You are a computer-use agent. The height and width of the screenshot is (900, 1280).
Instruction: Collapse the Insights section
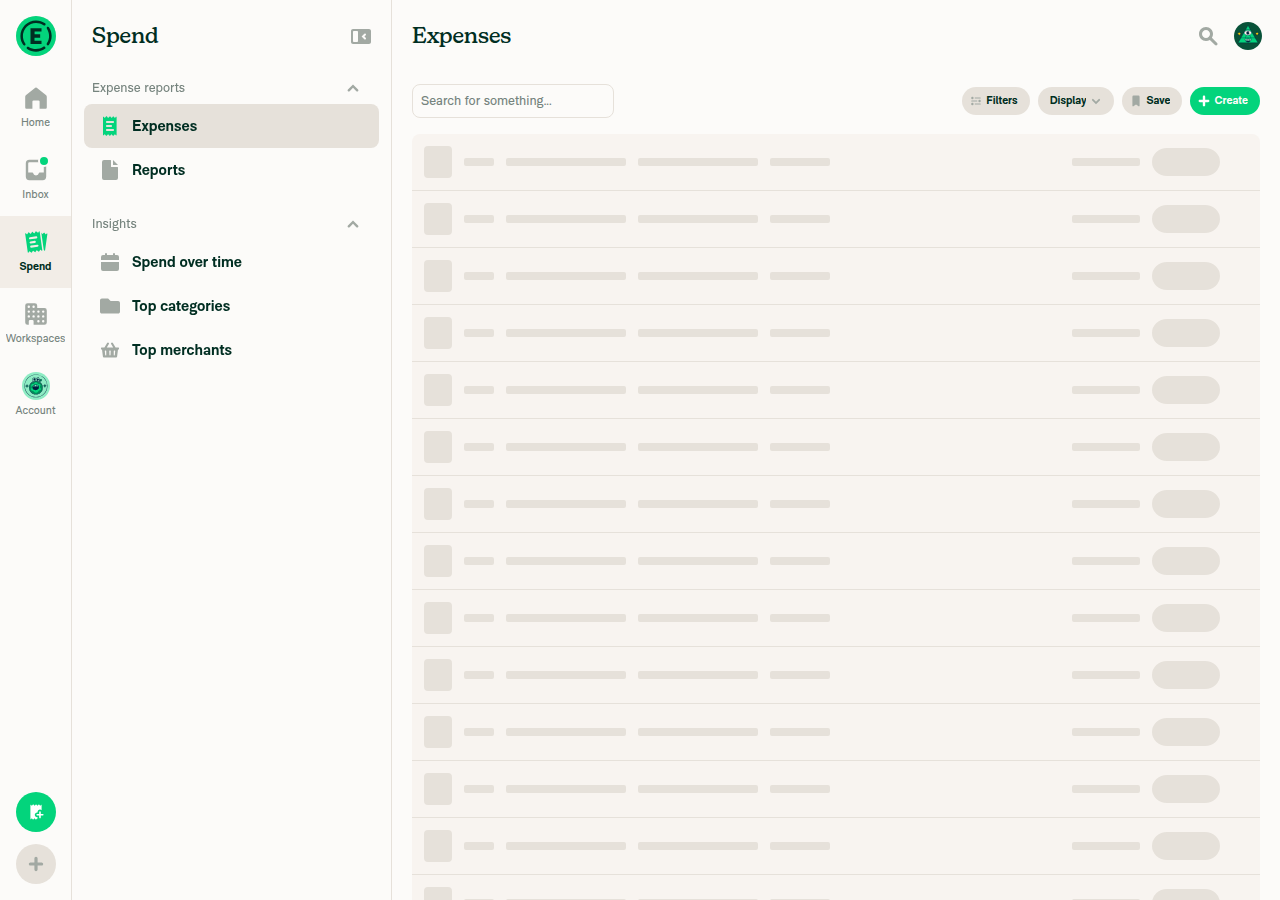pyautogui.click(x=353, y=224)
